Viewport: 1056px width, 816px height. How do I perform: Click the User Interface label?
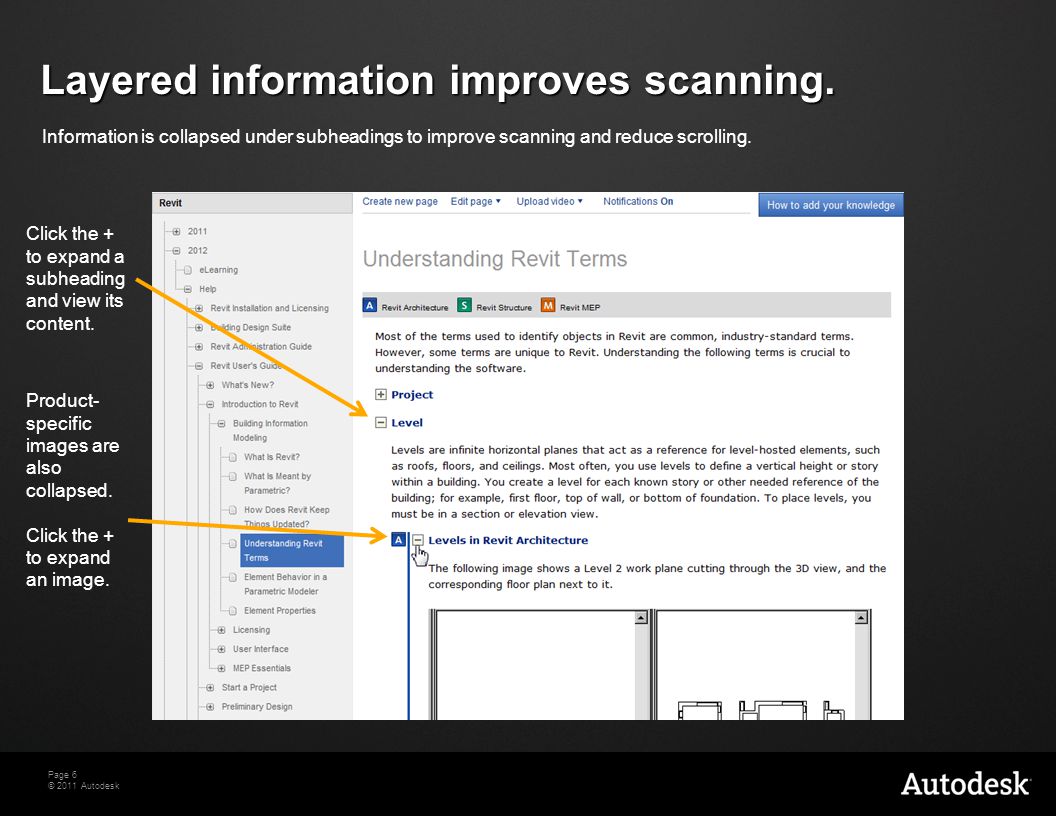click(x=261, y=649)
